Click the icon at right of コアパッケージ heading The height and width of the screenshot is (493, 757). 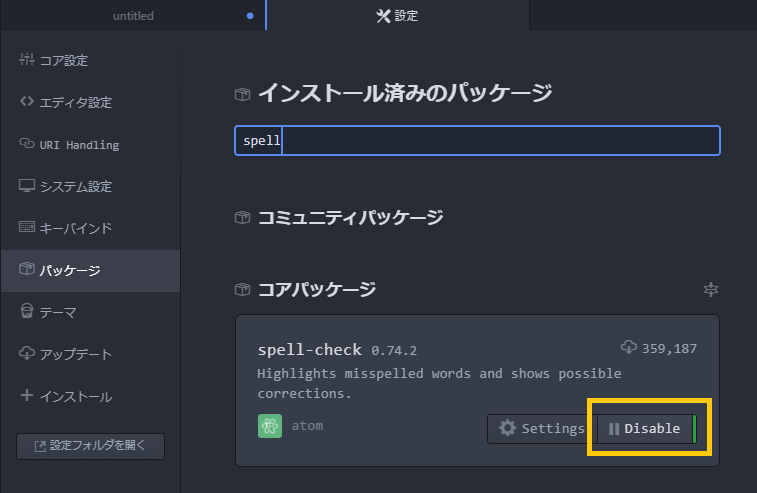(711, 289)
